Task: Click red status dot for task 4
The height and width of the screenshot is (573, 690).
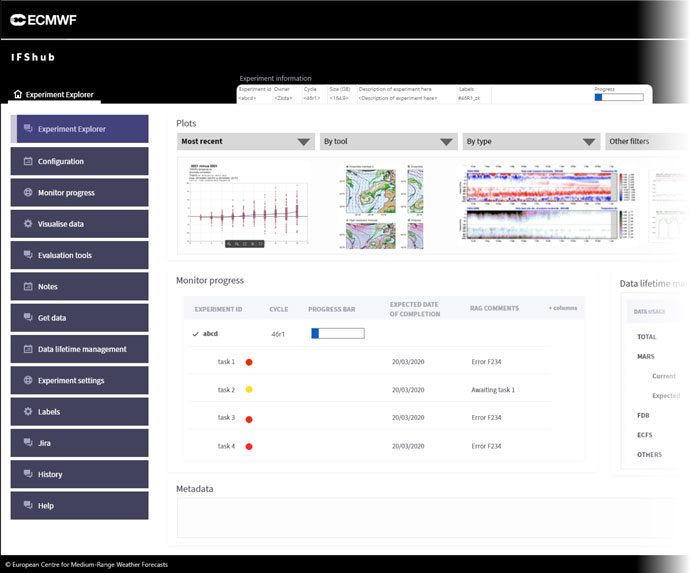Action: coord(249,447)
